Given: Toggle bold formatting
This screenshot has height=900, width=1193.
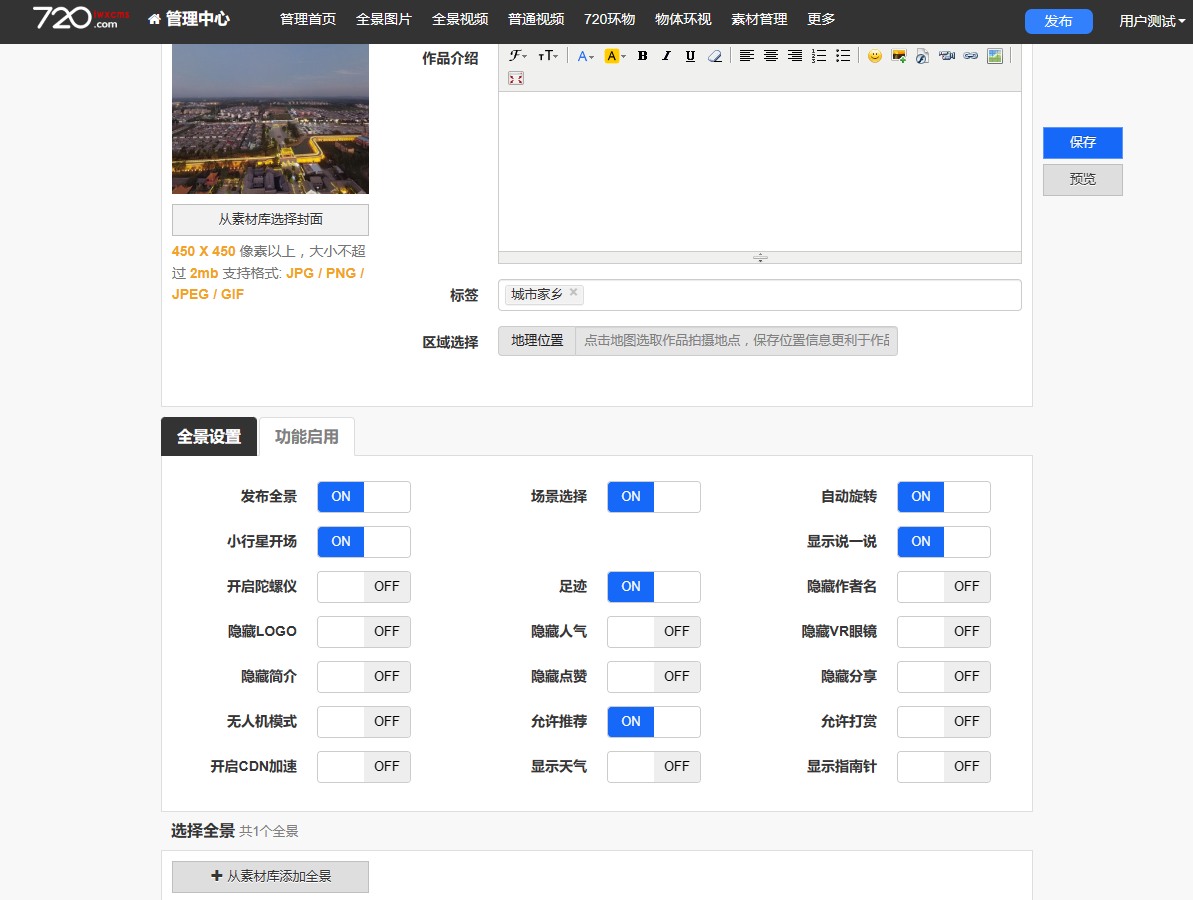Looking at the screenshot, I should click(x=643, y=56).
